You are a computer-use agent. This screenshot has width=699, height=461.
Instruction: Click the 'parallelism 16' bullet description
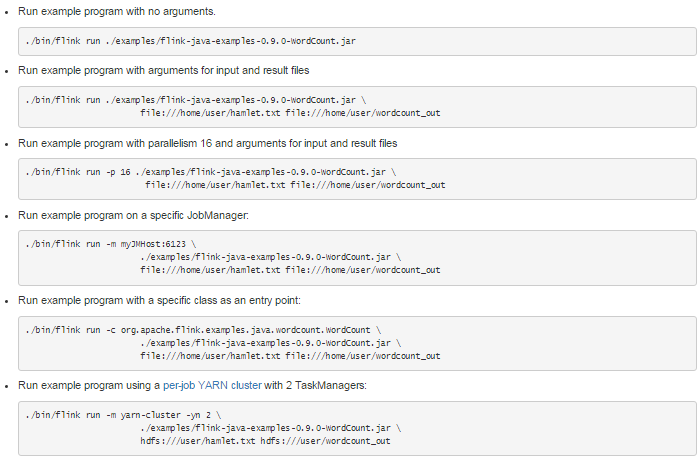pyautogui.click(x=207, y=144)
